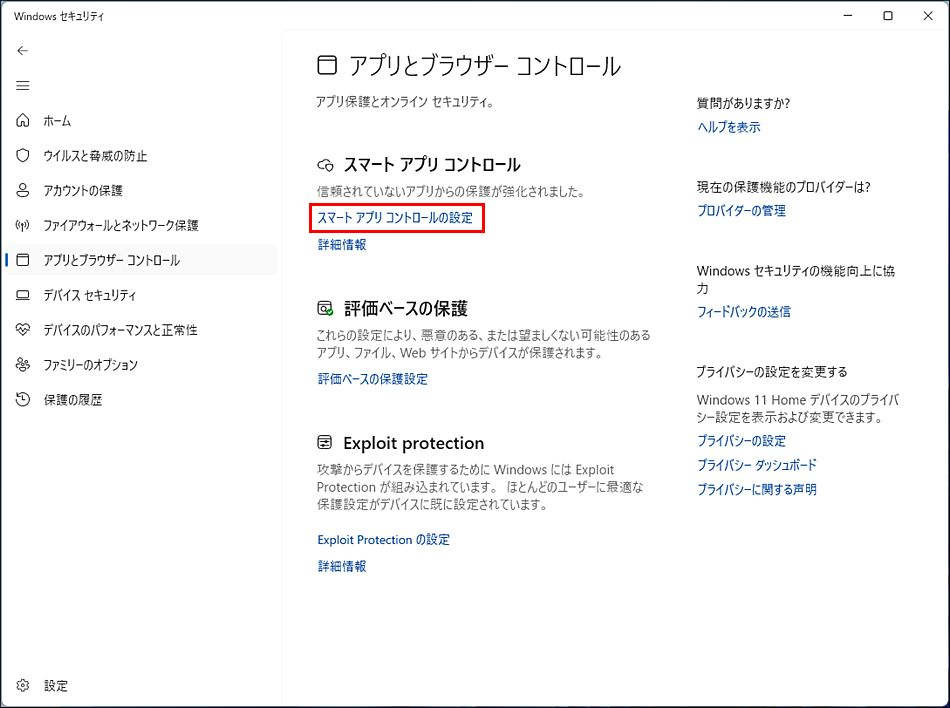This screenshot has height=708, width=950.
Task: Open スマート アプリ コントロールの設定 link
Action: coord(395,217)
